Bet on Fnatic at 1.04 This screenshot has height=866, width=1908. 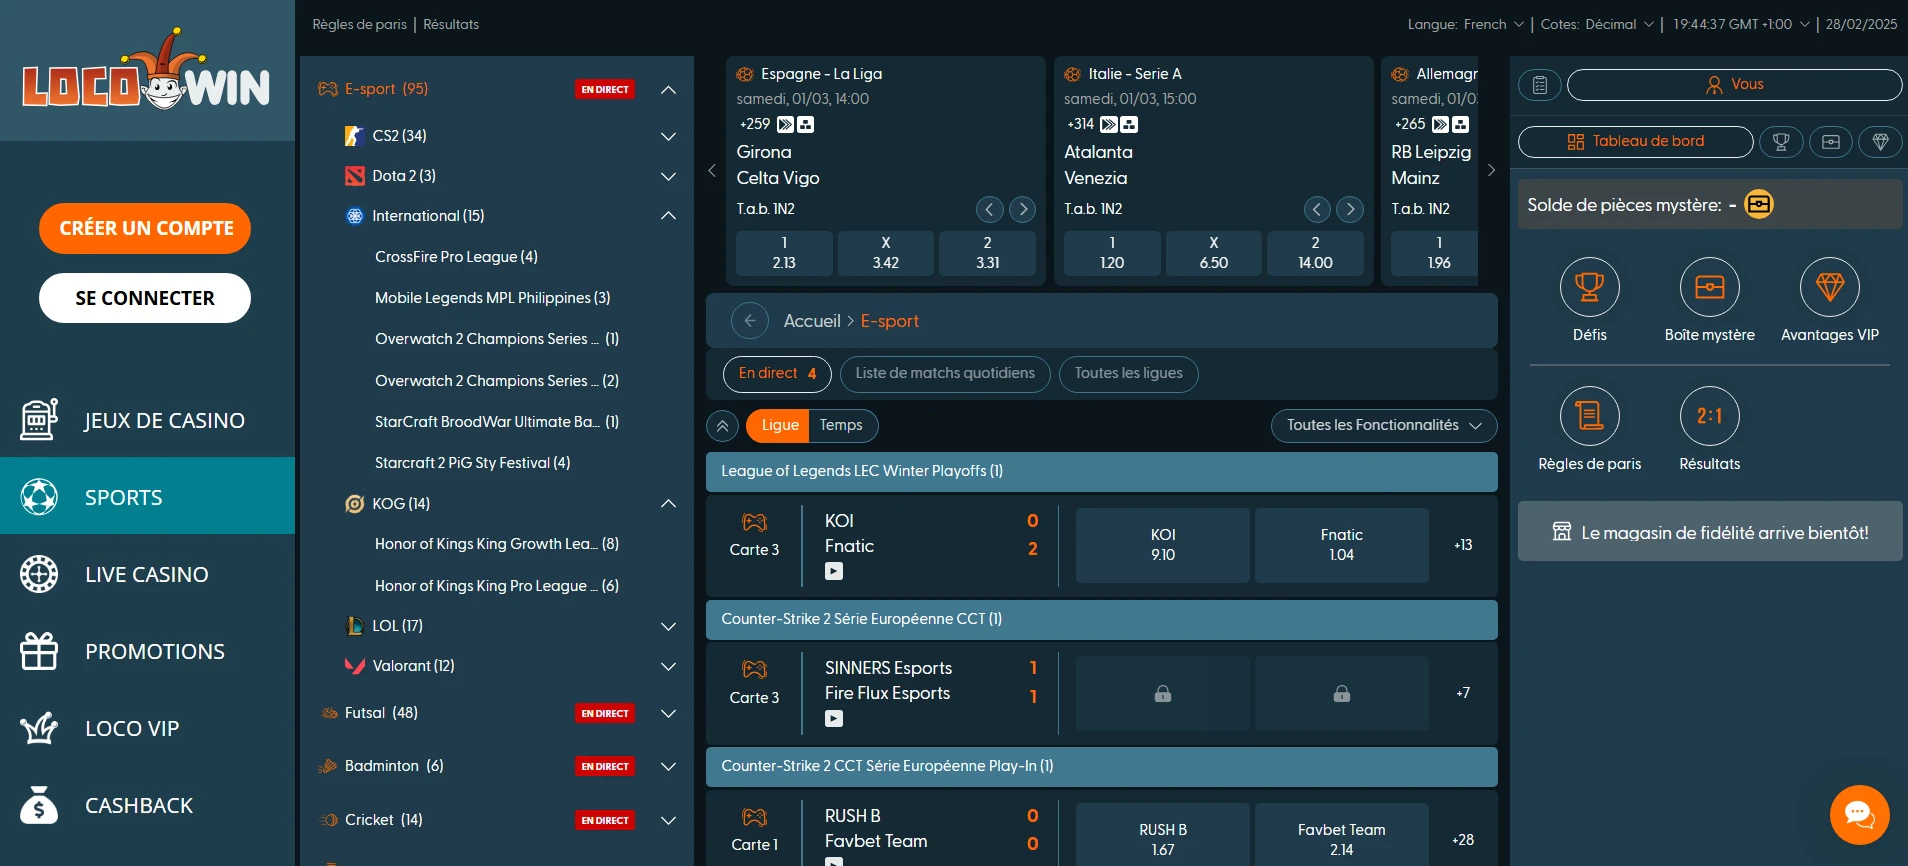(1341, 545)
